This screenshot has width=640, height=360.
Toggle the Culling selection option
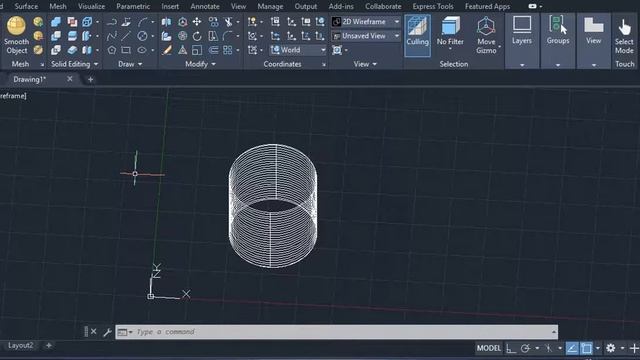(417, 36)
